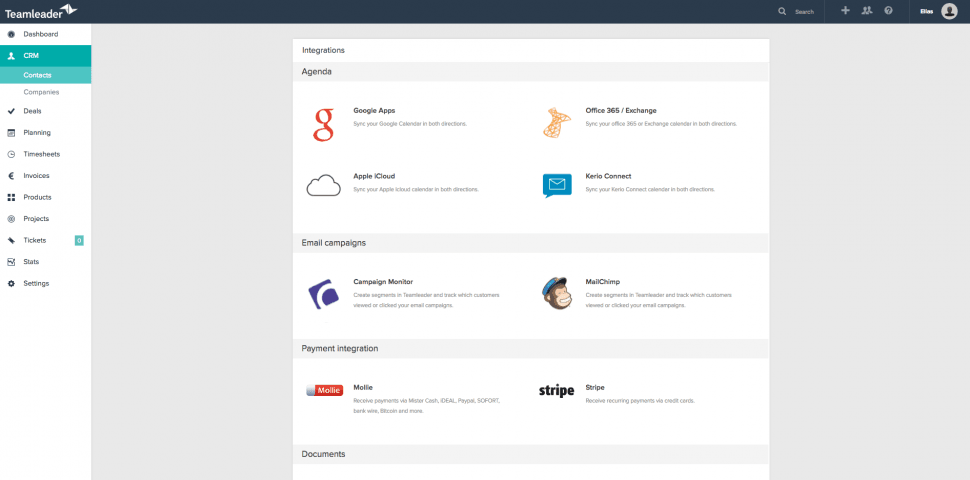Open the Campaign Monitor title link
Image resolution: width=970 pixels, height=480 pixels.
coord(383,282)
